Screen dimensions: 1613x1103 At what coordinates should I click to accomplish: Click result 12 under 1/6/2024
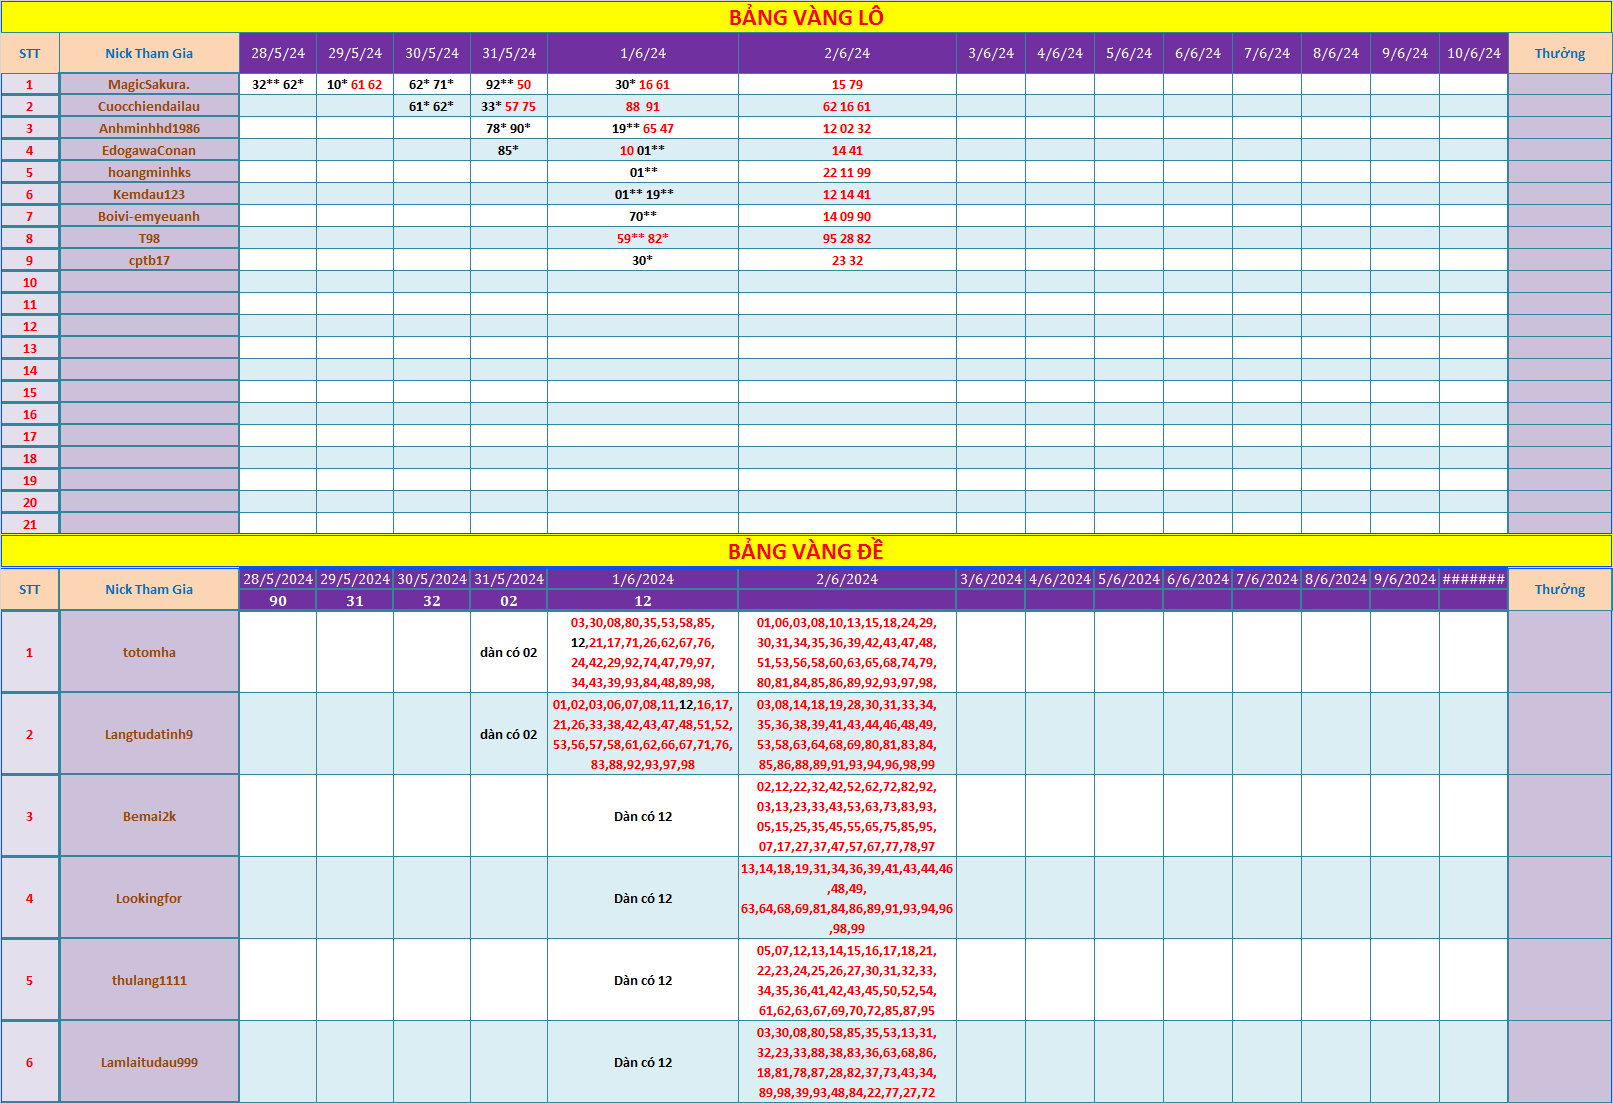coord(643,600)
